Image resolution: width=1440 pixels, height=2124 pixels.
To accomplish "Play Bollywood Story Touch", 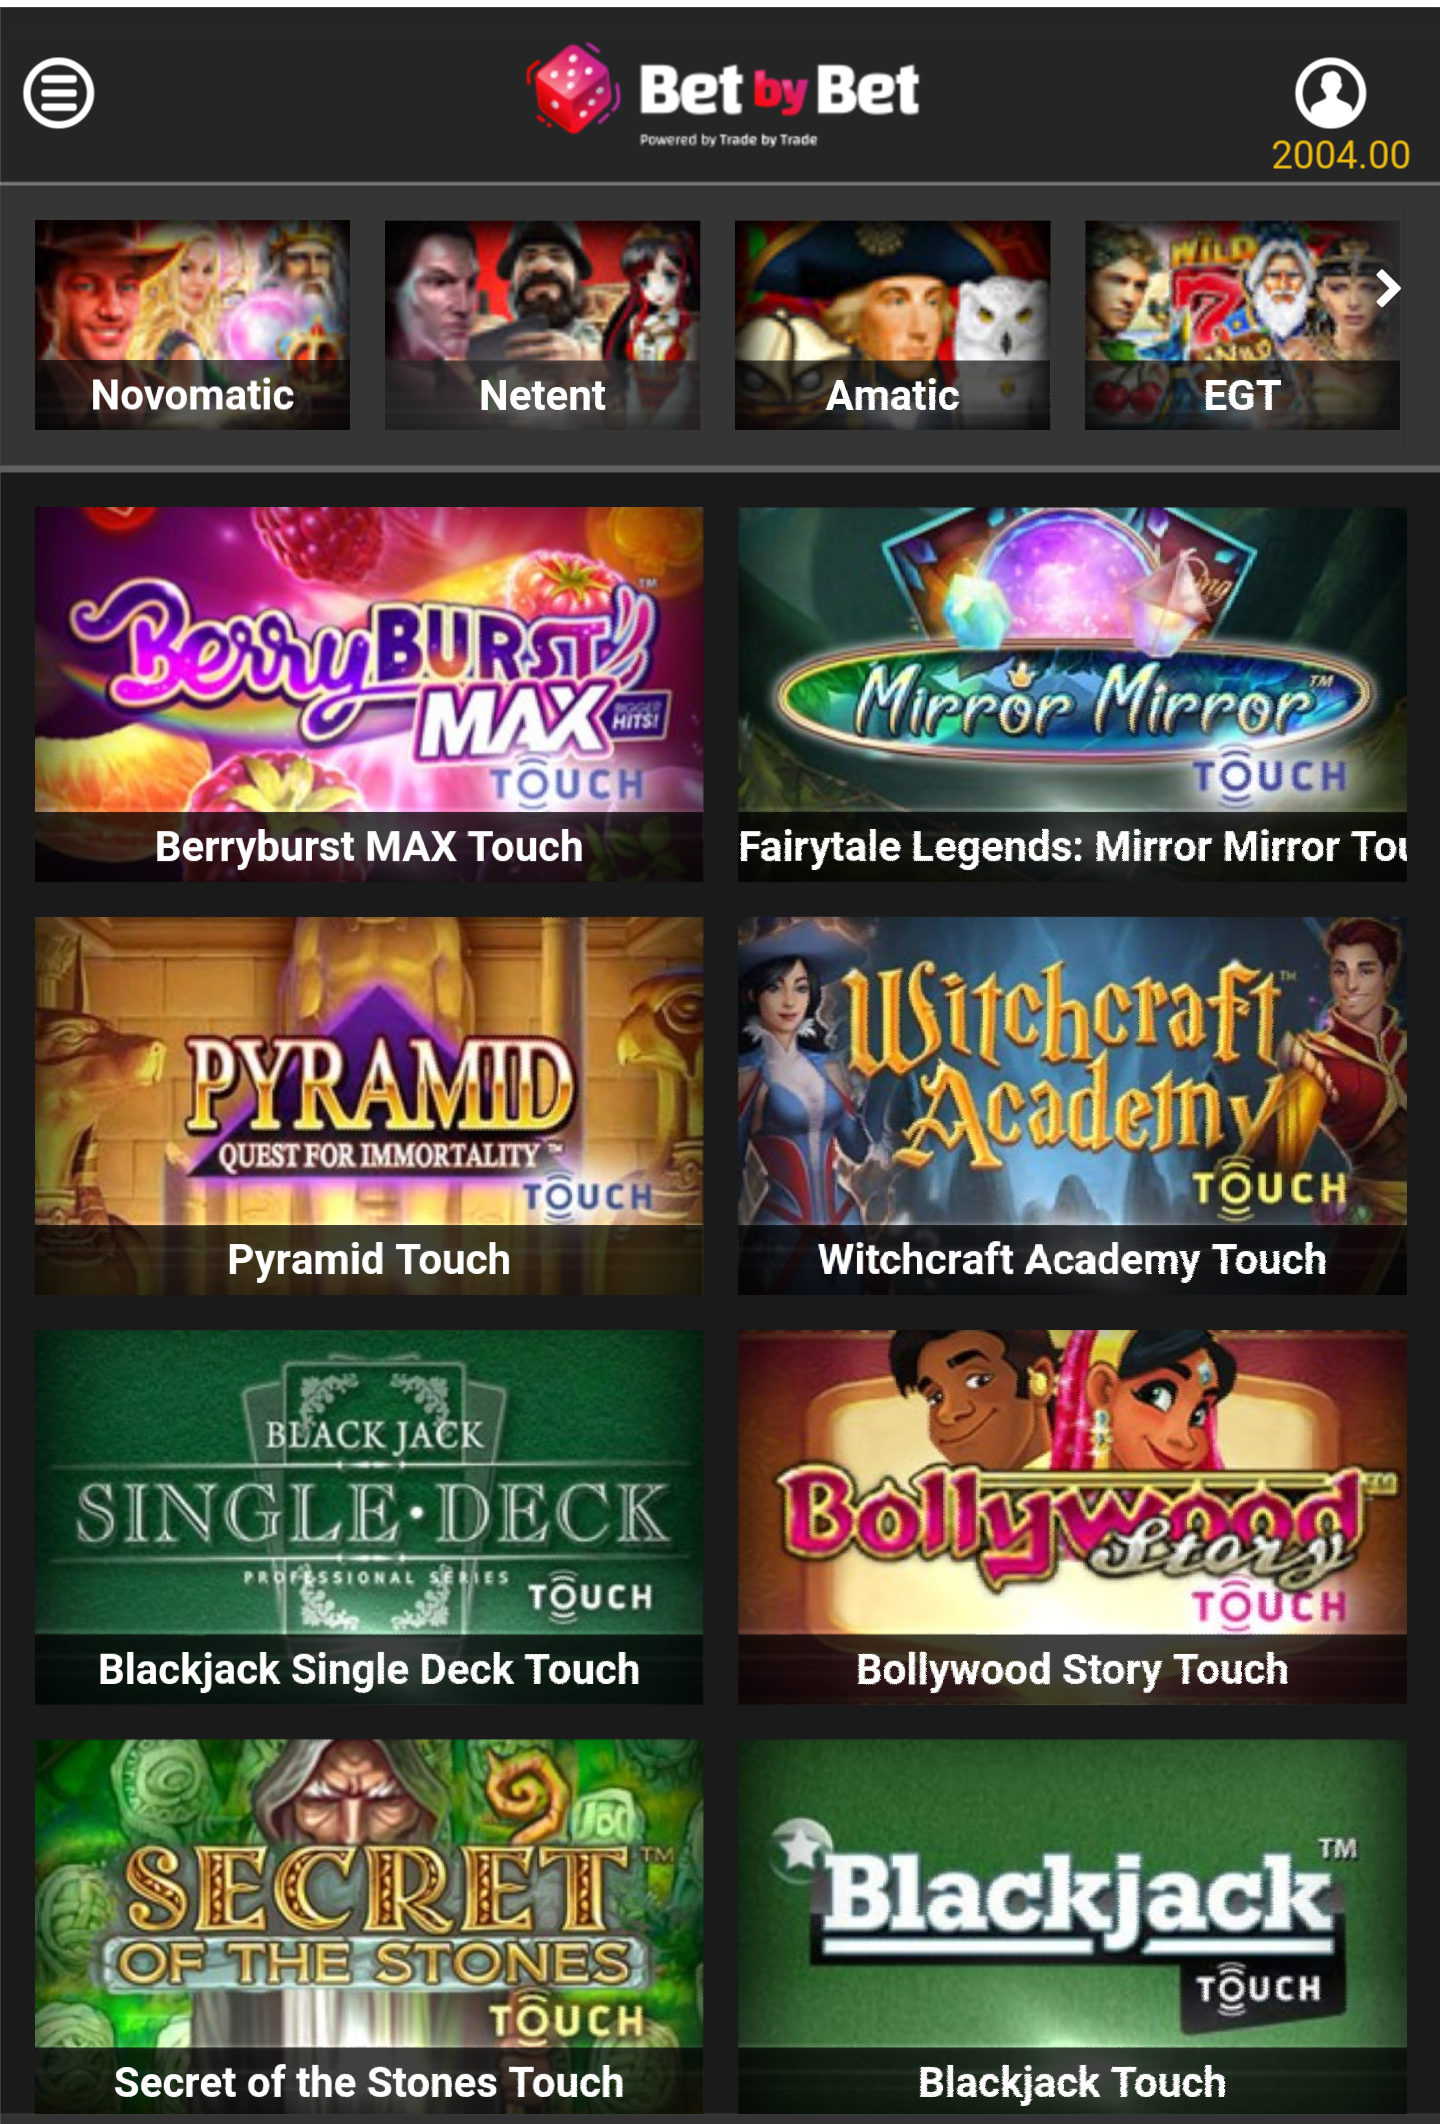I will [x=1072, y=1517].
